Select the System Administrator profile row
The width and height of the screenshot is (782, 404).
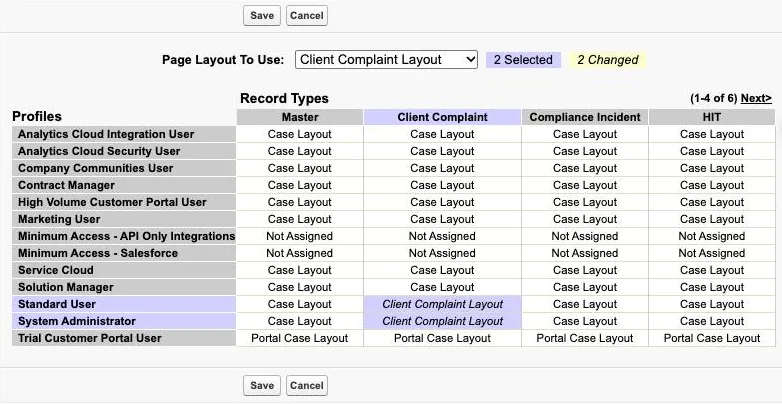pyautogui.click(x=124, y=321)
